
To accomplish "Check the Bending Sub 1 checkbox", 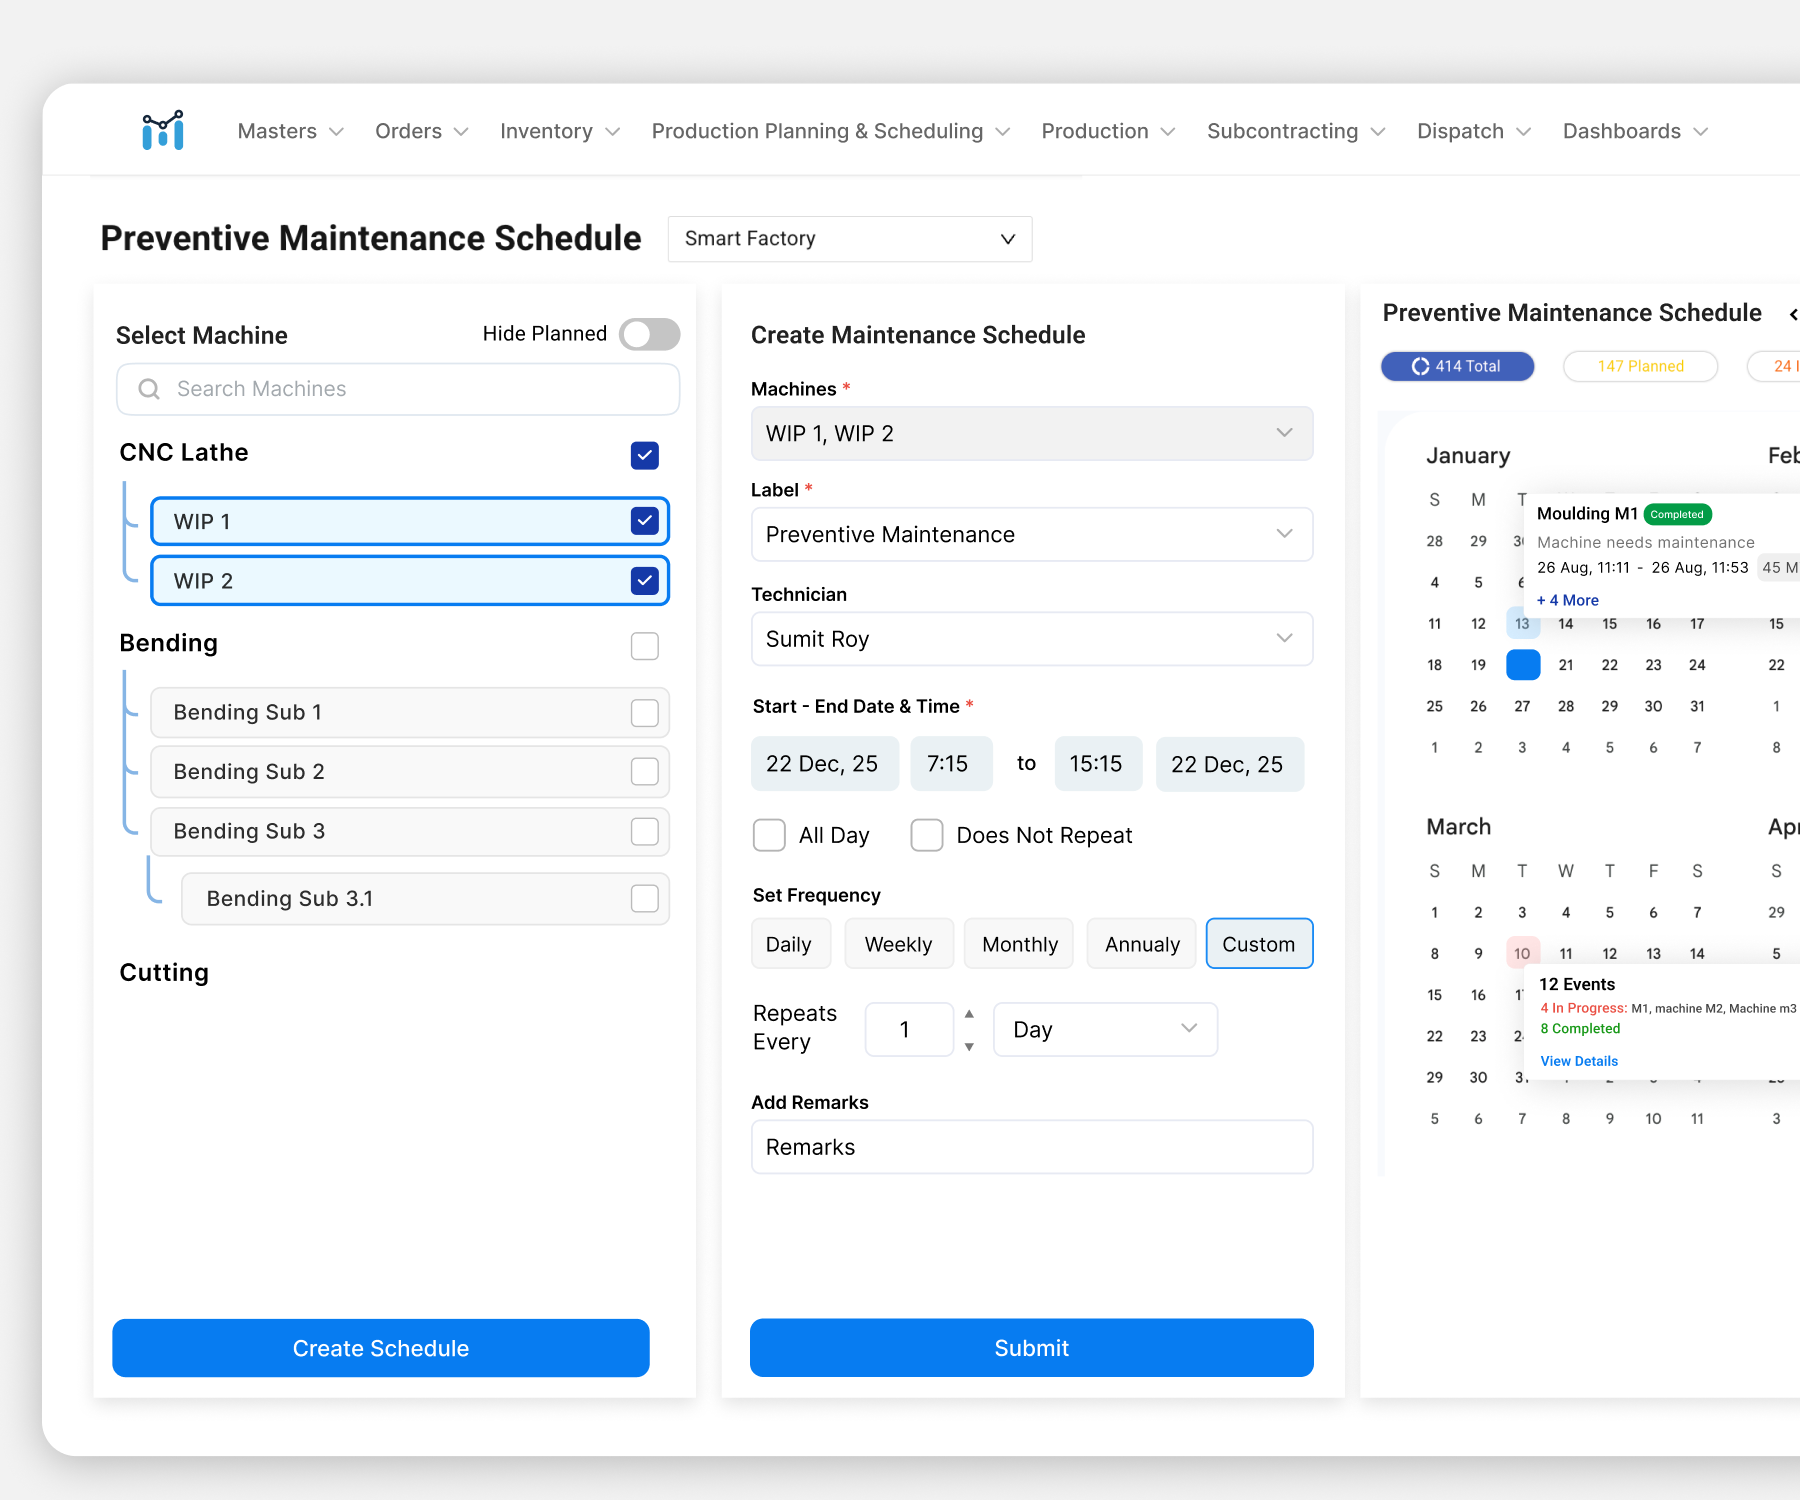I will point(645,713).
